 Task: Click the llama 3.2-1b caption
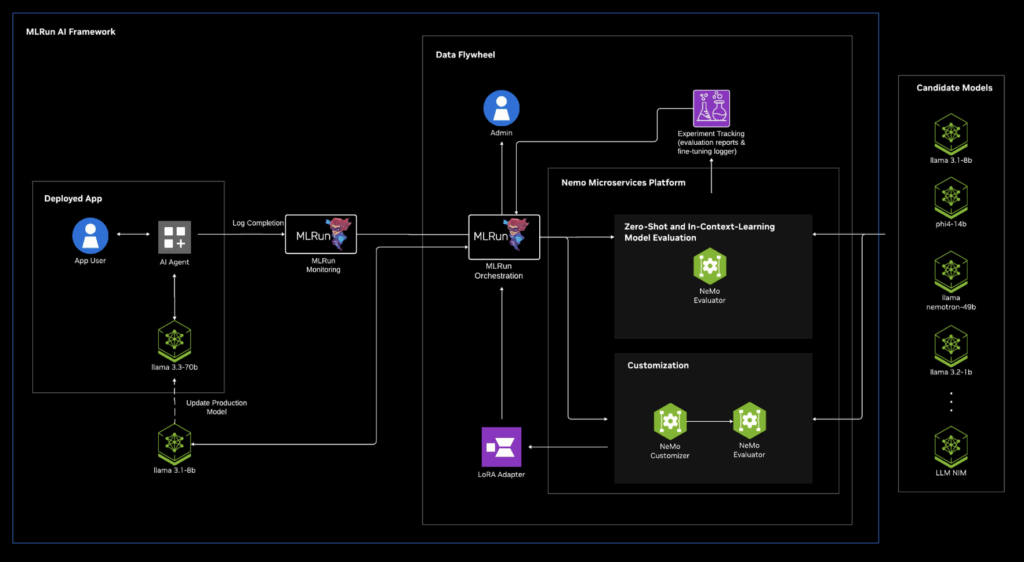click(951, 372)
